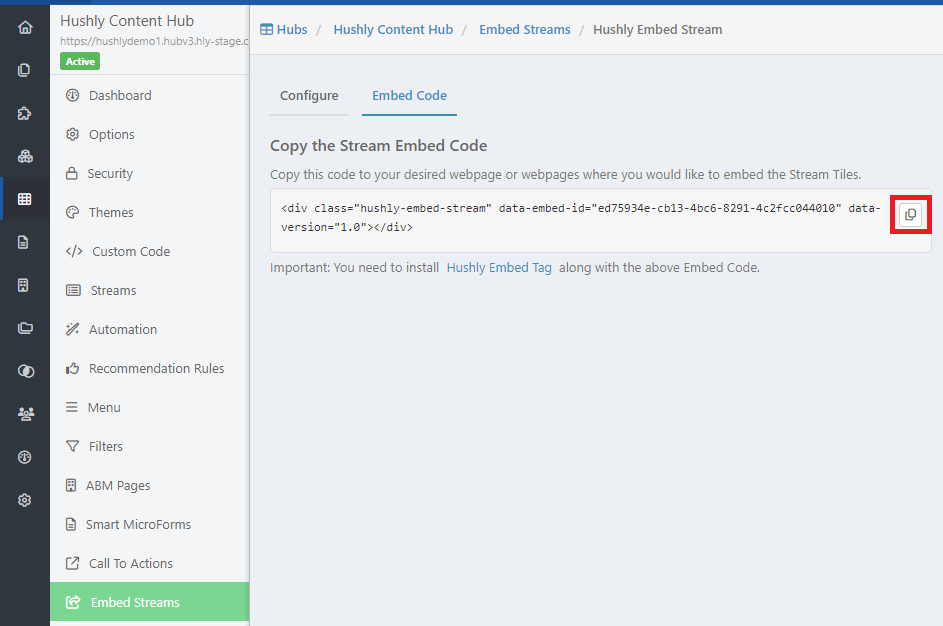Open the home icon in dark rail
The width and height of the screenshot is (943, 626).
coord(25,28)
